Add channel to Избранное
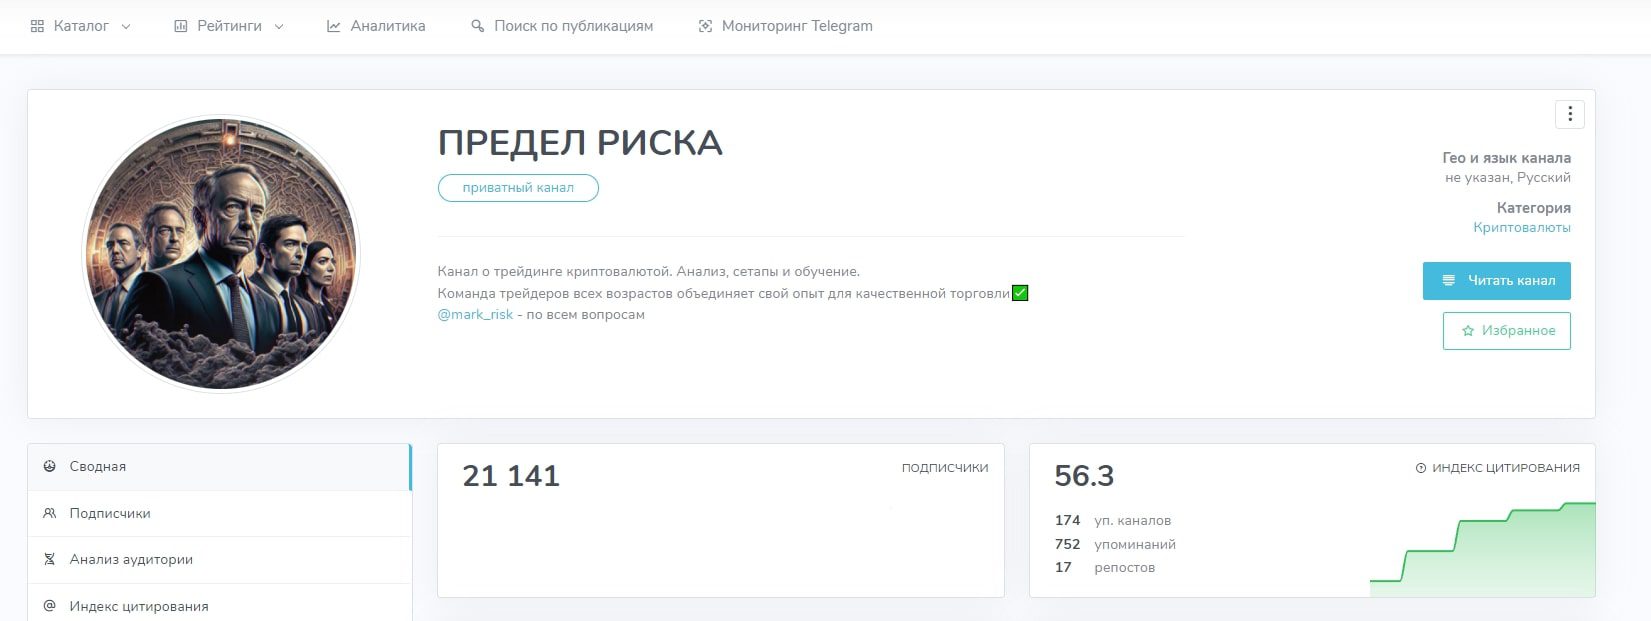 click(1507, 331)
